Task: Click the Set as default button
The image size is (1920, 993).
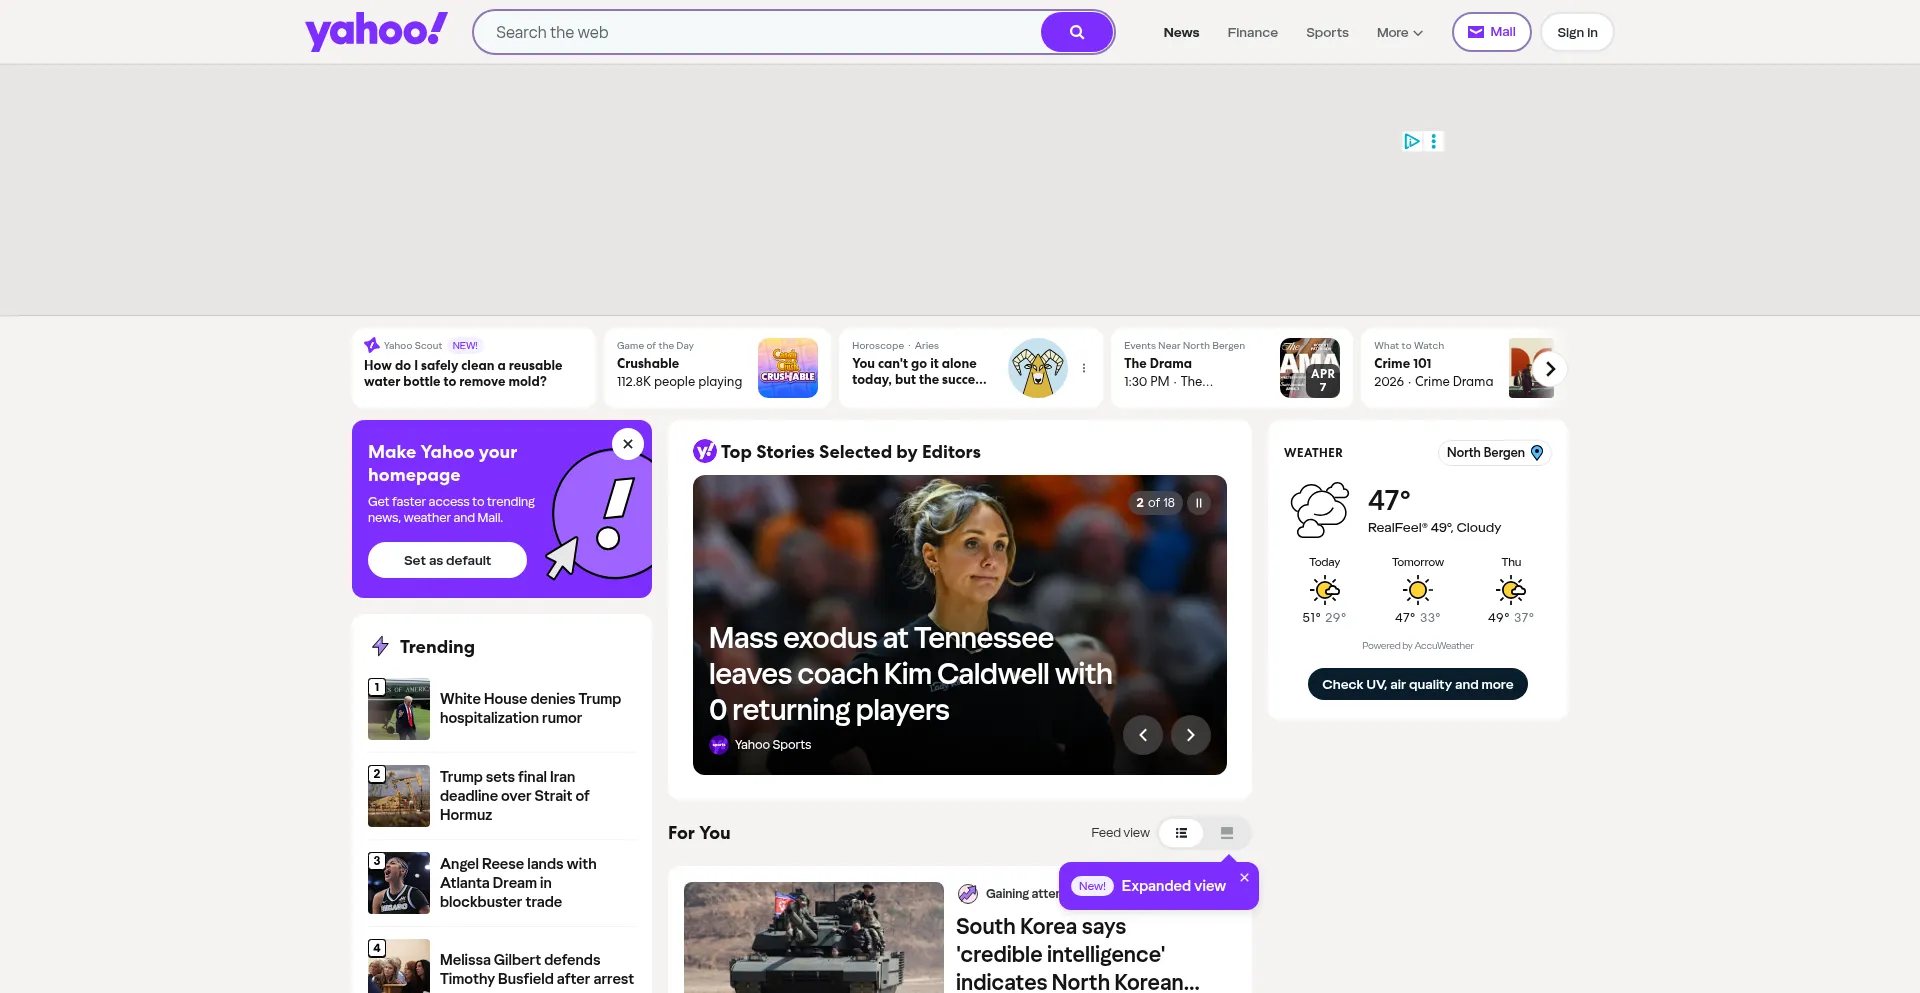Action: 447,560
